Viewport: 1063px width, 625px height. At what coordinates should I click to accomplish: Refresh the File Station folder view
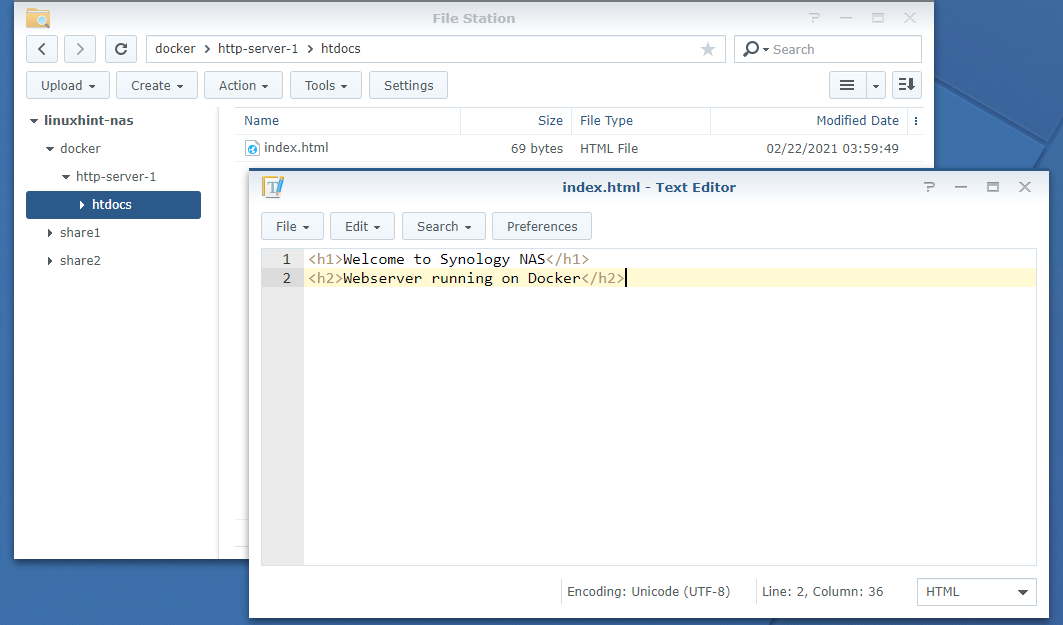pos(121,49)
